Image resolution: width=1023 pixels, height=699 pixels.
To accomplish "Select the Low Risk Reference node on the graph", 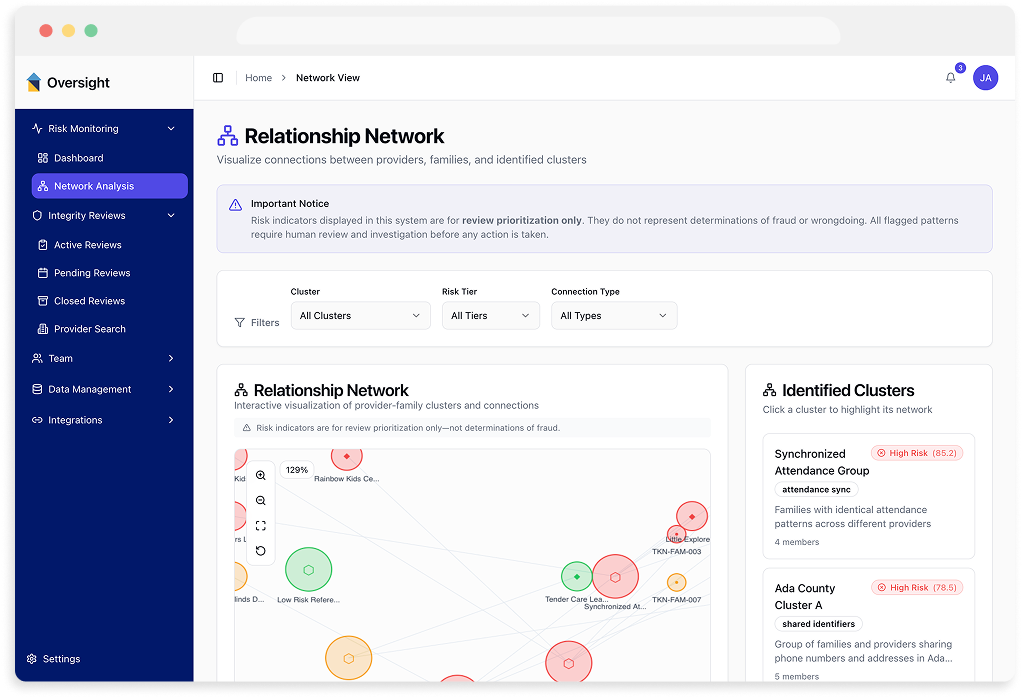I will [x=308, y=569].
